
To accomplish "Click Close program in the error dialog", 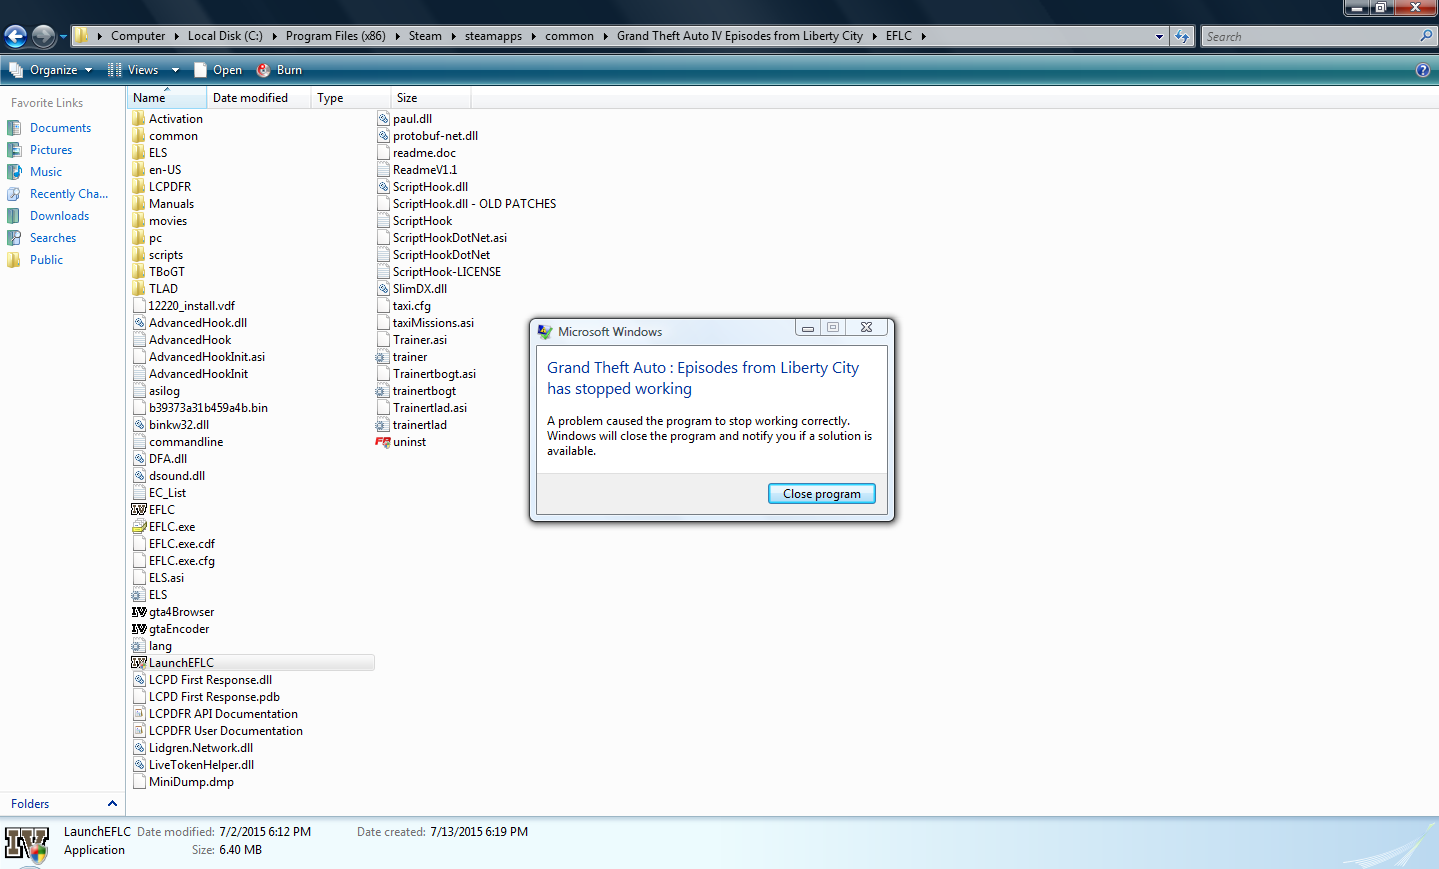I will click(822, 494).
